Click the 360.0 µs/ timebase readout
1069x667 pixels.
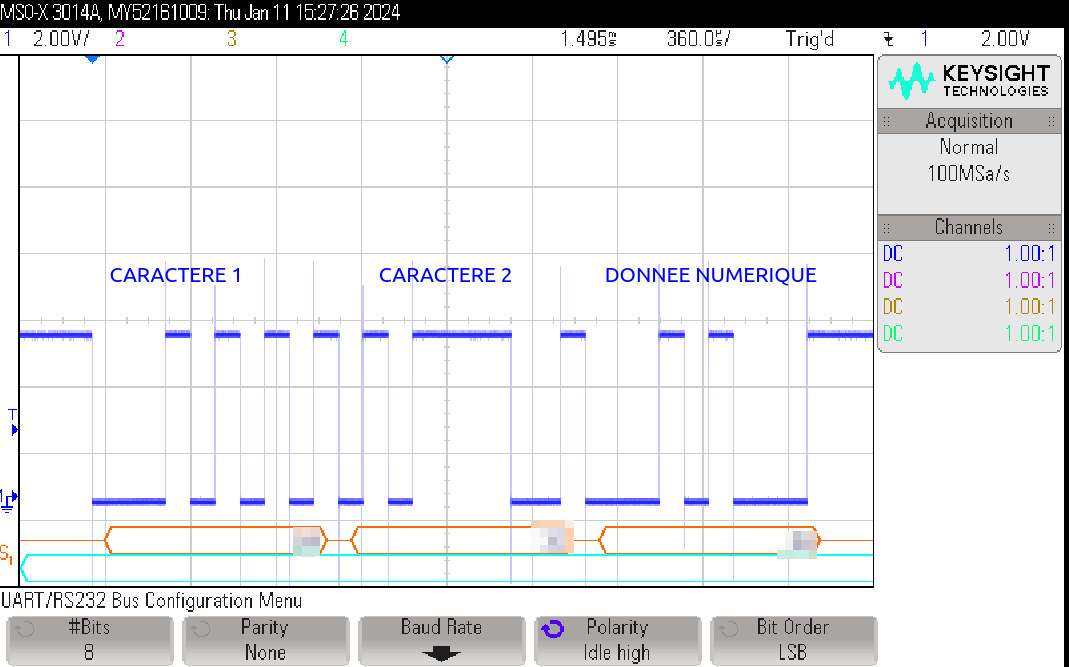coord(698,39)
